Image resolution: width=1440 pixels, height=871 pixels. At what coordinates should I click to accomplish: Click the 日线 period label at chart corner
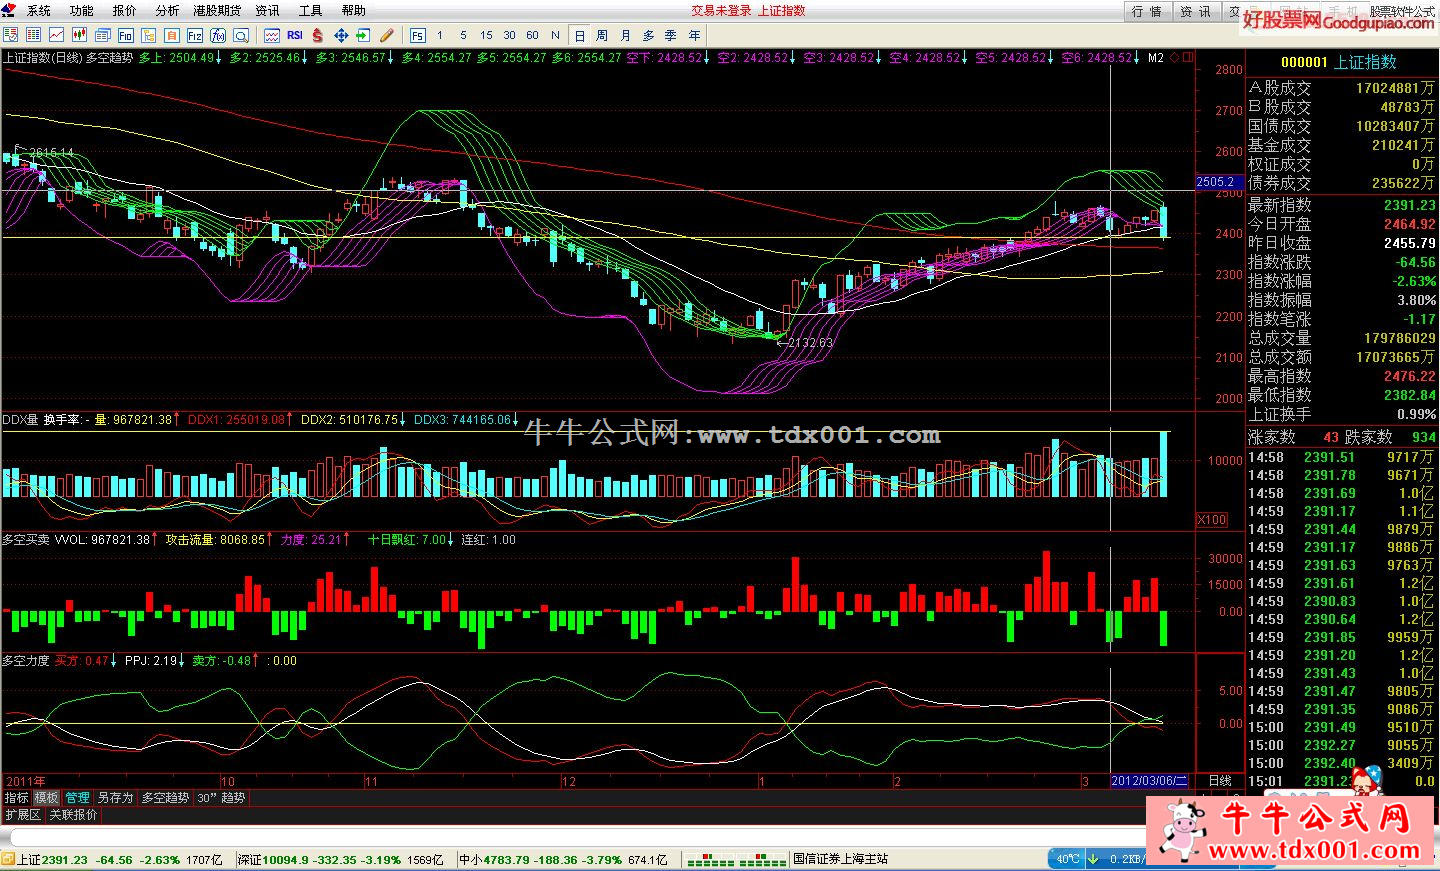(x=1220, y=781)
